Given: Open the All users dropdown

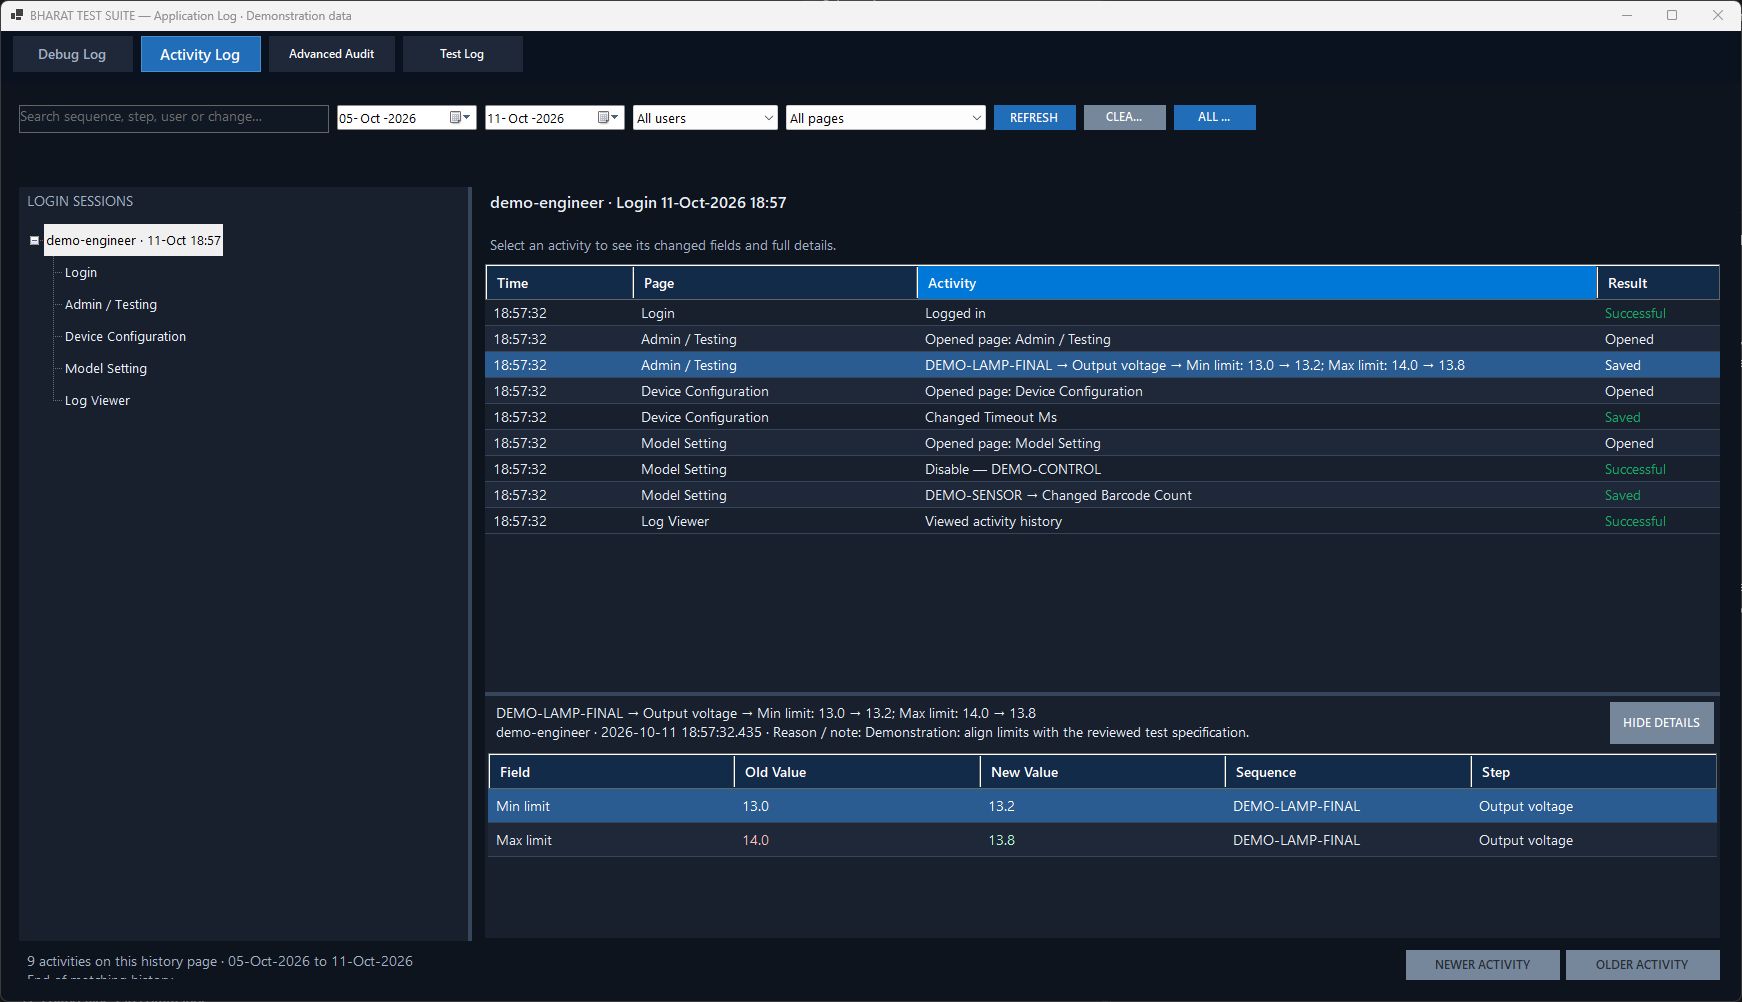Looking at the screenshot, I should click(x=705, y=118).
